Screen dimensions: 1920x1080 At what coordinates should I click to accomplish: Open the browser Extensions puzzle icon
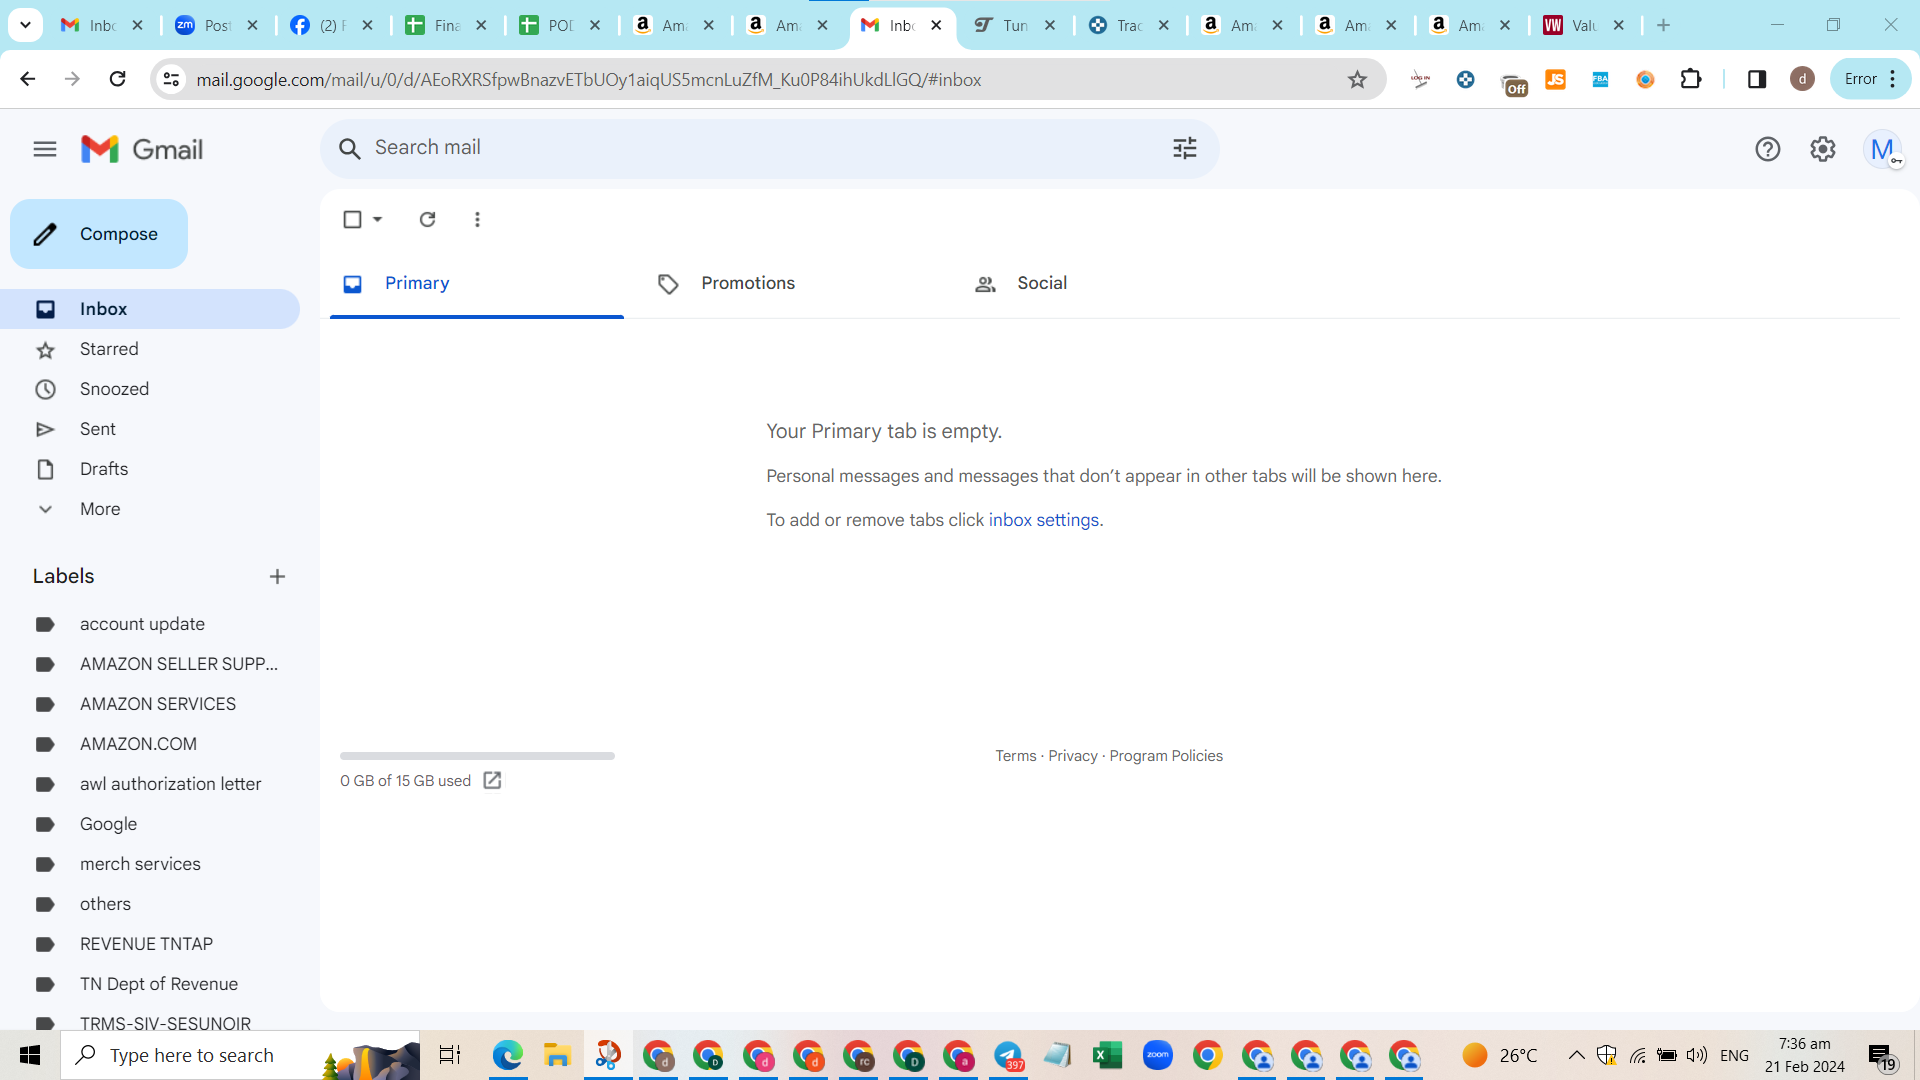point(1691,79)
